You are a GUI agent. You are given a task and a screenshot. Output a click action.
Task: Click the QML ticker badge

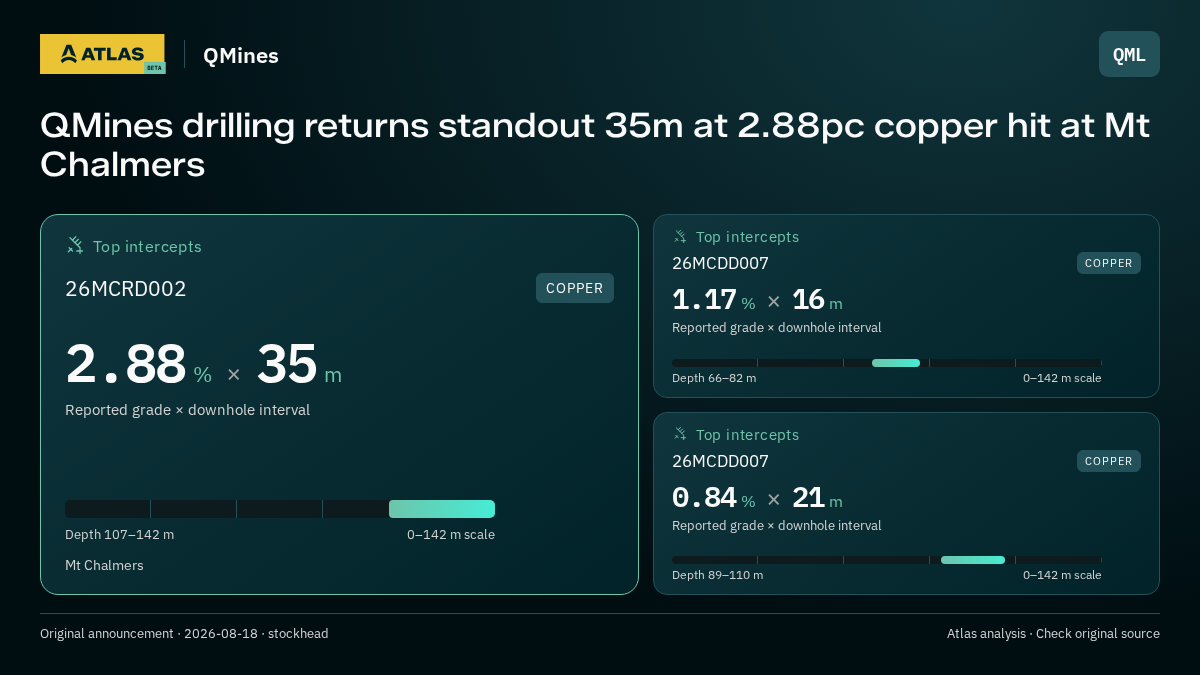[1129, 54]
